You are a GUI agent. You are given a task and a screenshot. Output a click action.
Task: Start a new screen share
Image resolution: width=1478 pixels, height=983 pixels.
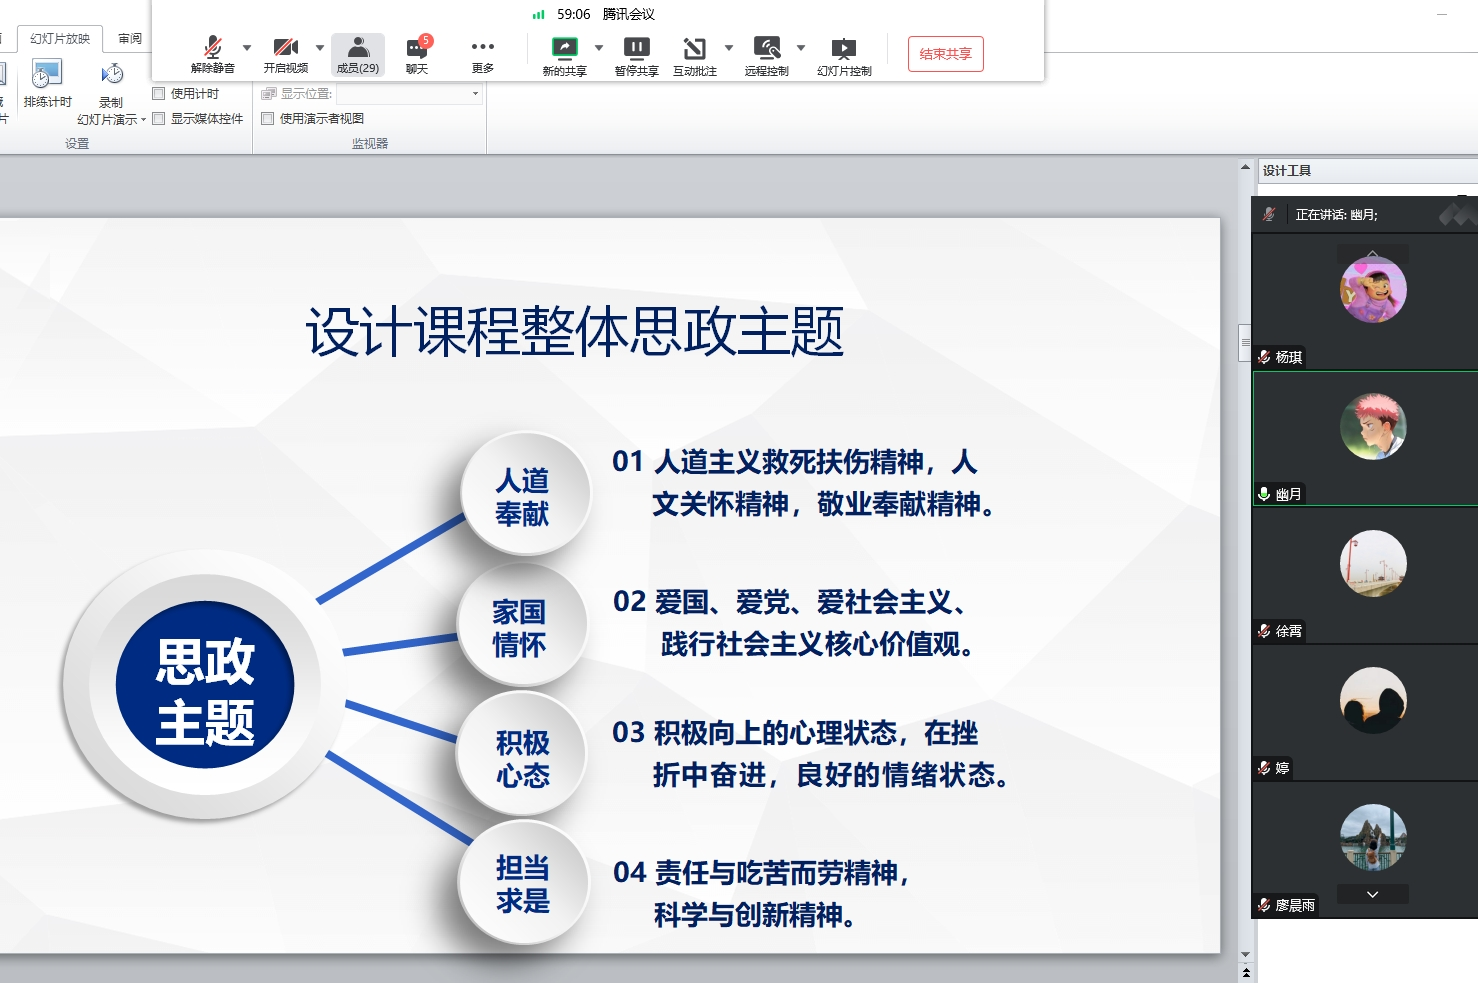[x=564, y=54]
